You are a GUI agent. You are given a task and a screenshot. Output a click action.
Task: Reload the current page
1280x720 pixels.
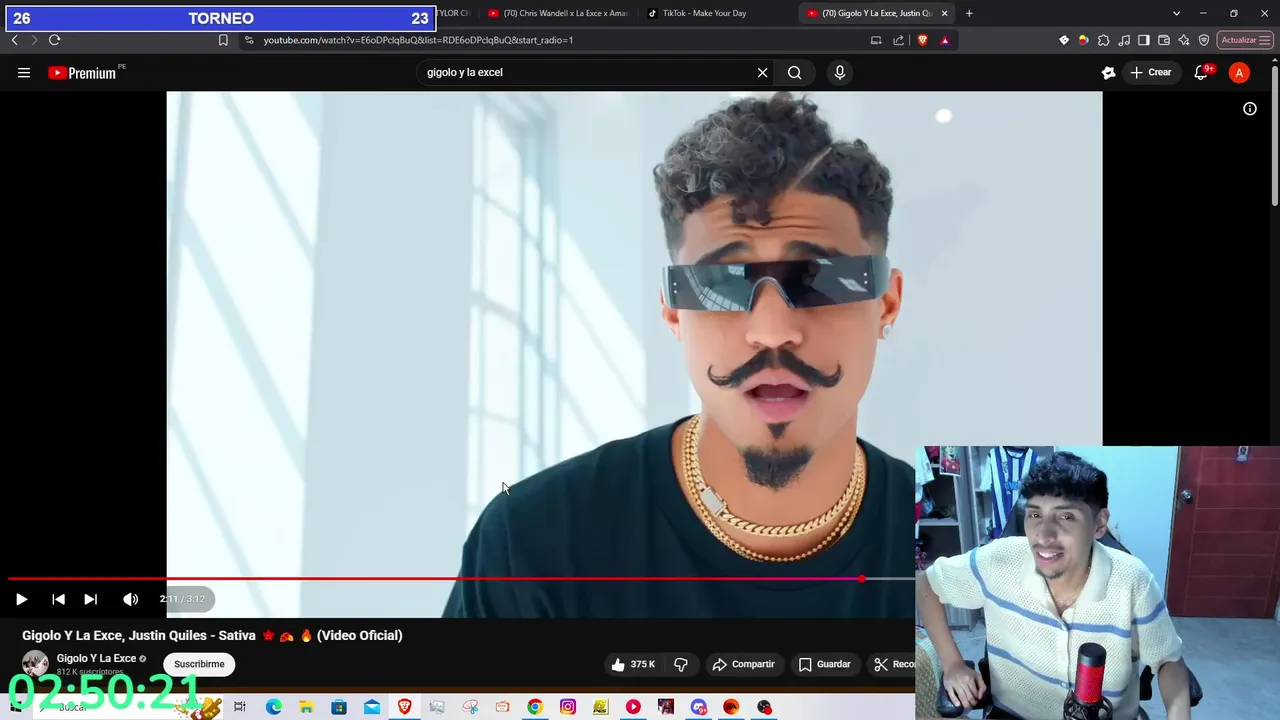[54, 40]
